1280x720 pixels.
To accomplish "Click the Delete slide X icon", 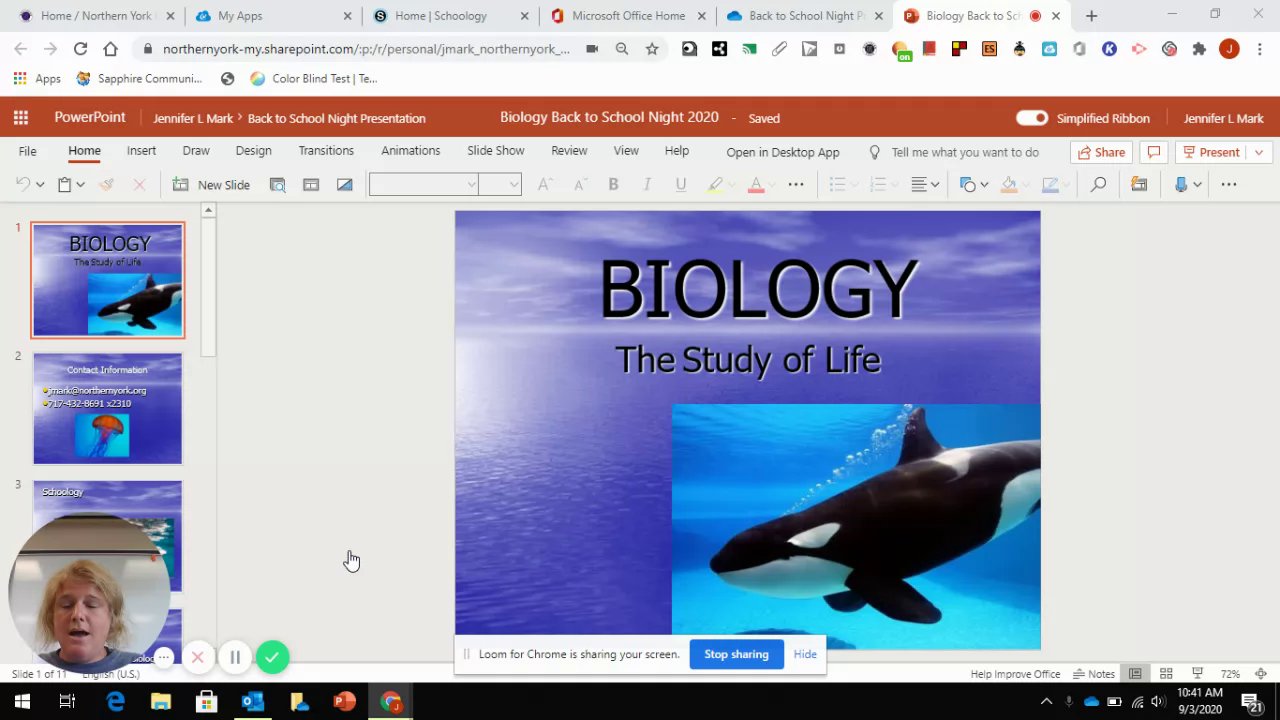I will pyautogui.click(x=139, y=184).
